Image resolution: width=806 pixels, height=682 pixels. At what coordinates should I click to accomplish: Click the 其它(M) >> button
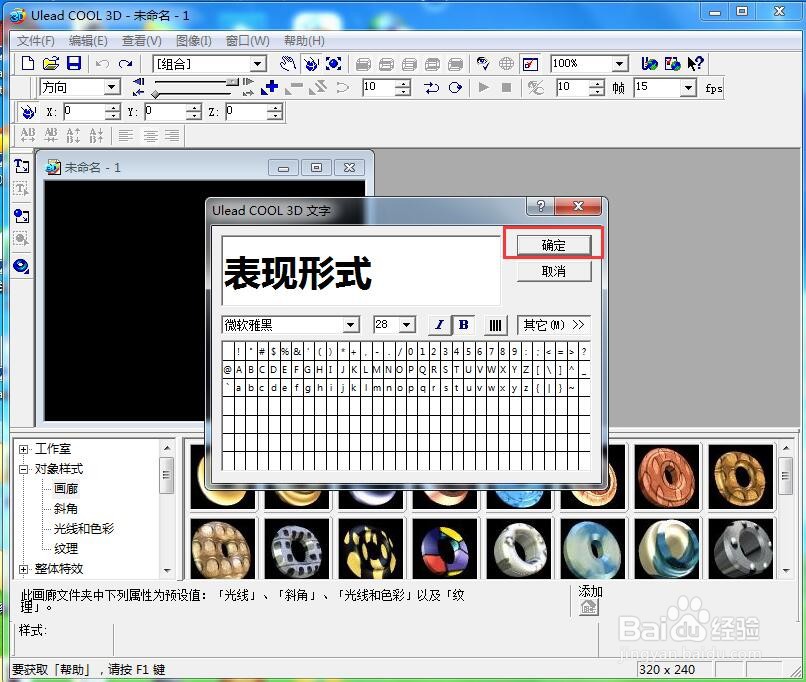pos(554,325)
